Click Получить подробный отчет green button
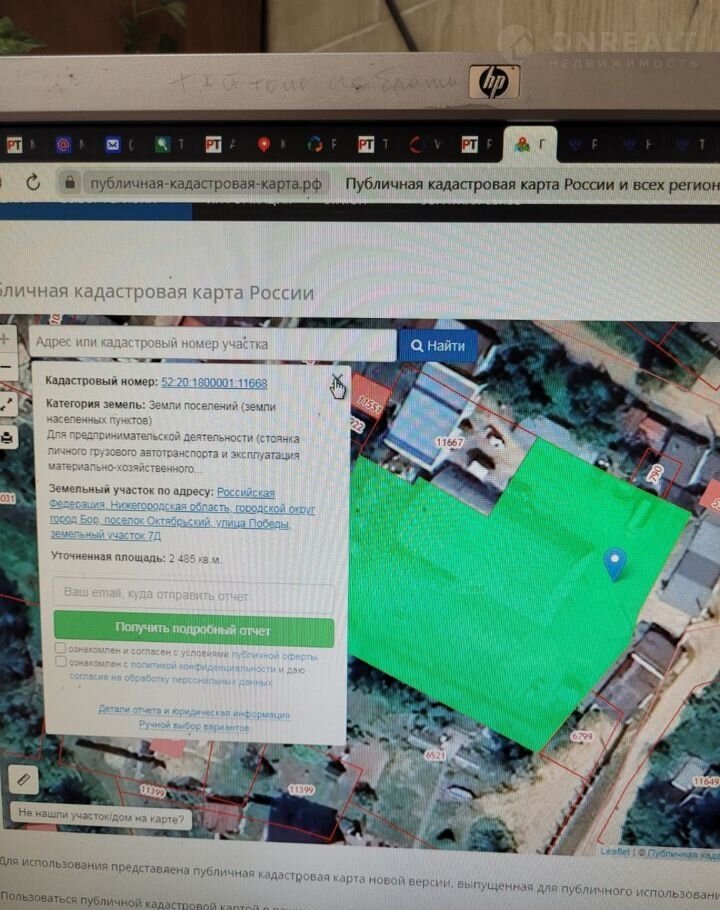The height and width of the screenshot is (910, 720). click(193, 631)
